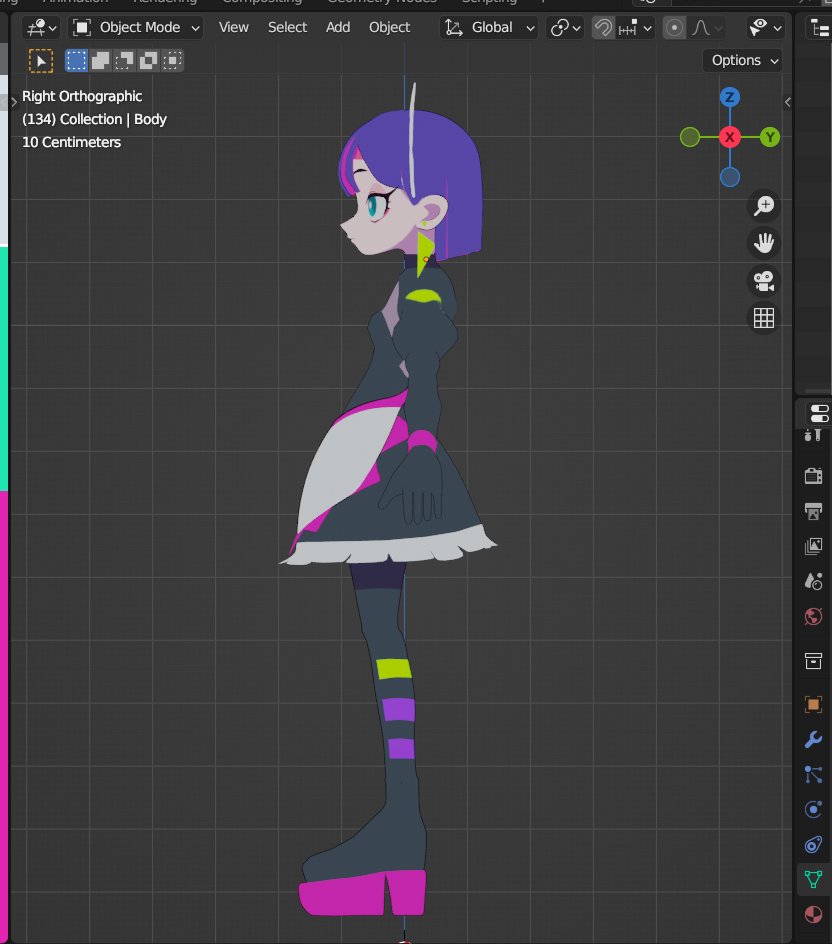Open the Modifiers wrench tab
This screenshot has width=832, height=944.
coord(813,739)
